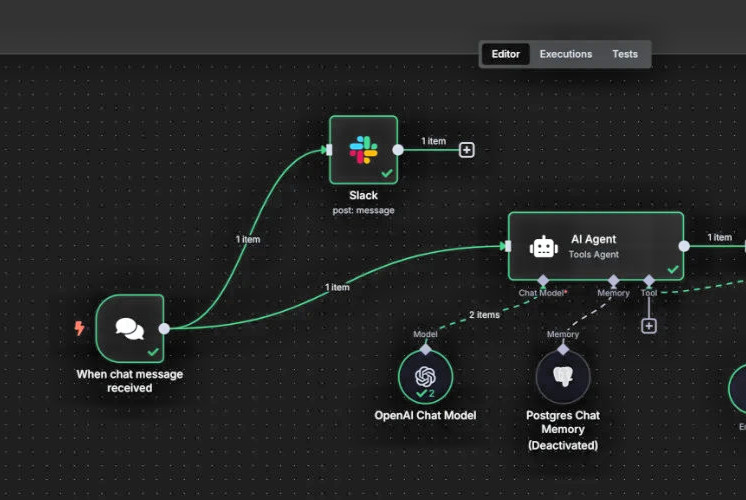The image size is (746, 500).
Task: Open the Executions tab
Action: (x=566, y=54)
